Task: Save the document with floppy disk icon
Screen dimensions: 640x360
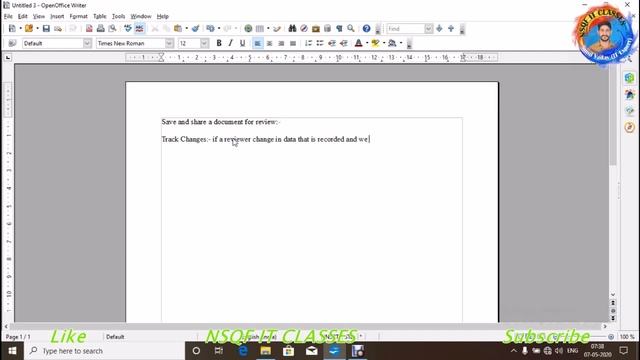Action: pyautogui.click(x=46, y=29)
